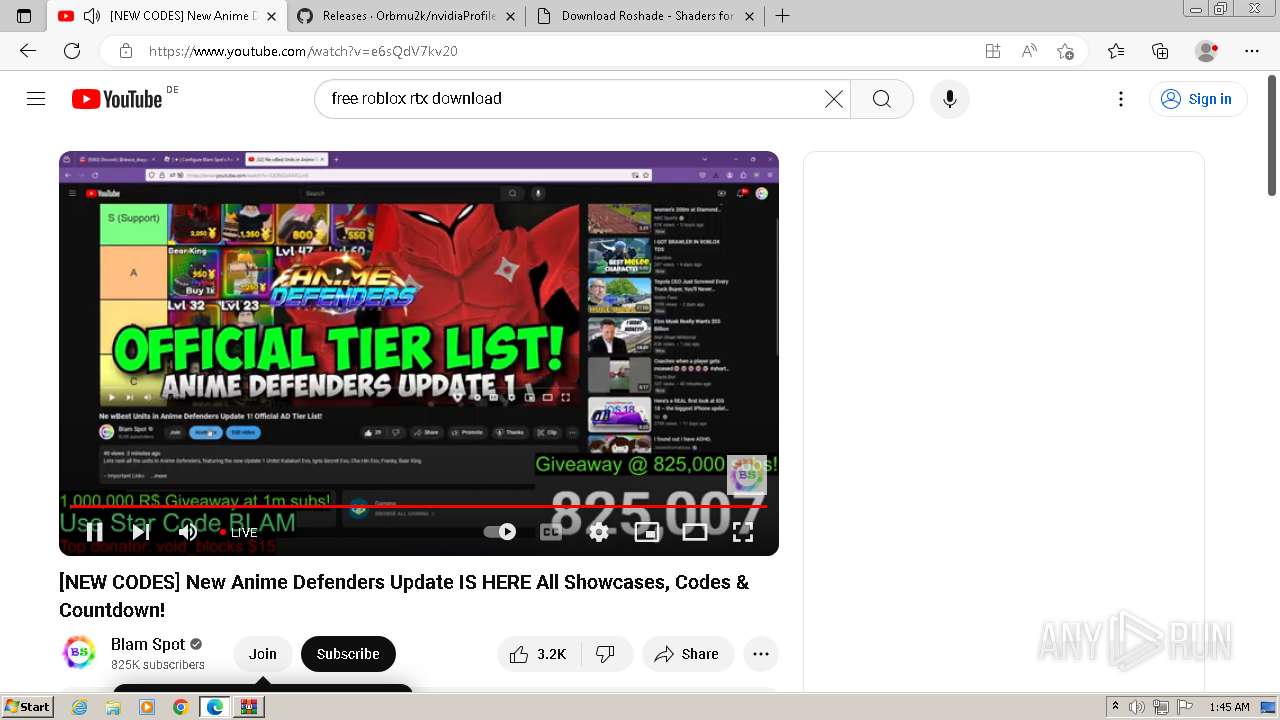Open a new browser tab
Screen dimensions: 1280x720
click(x=783, y=16)
